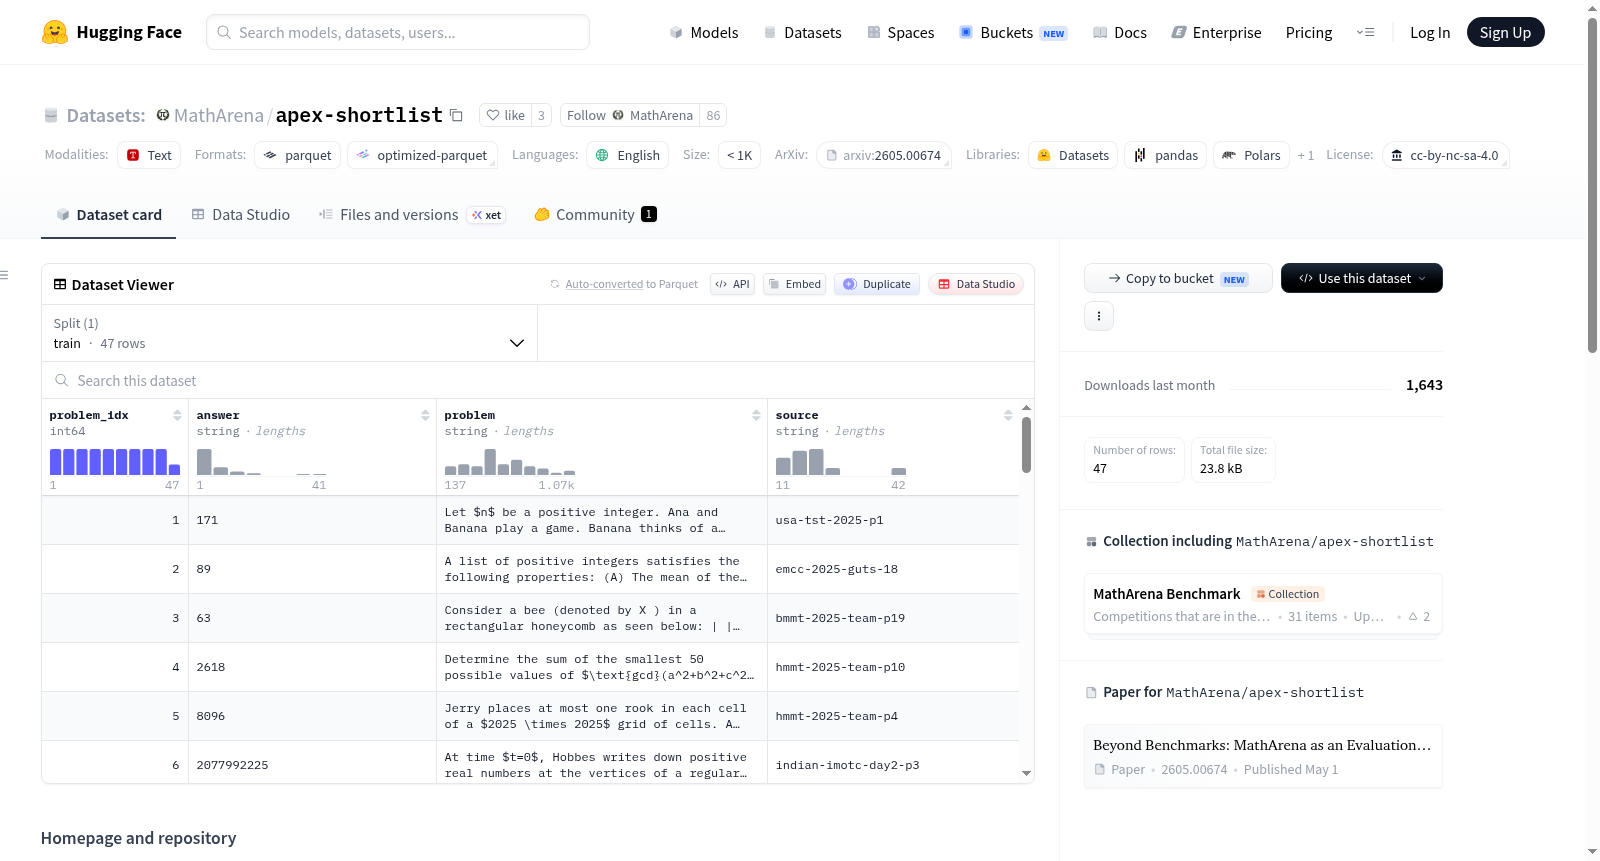This screenshot has height=861, width=1600.
Task: Click the Datasets library tag
Action: tap(1073, 155)
